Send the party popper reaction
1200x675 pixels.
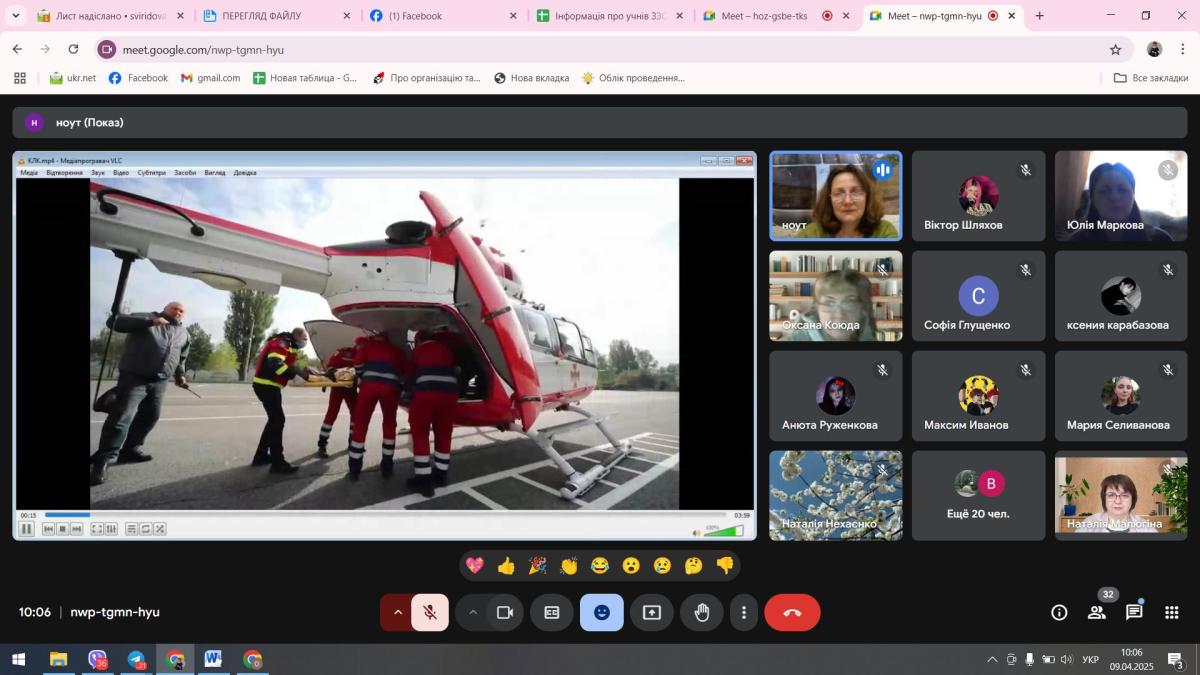point(537,566)
